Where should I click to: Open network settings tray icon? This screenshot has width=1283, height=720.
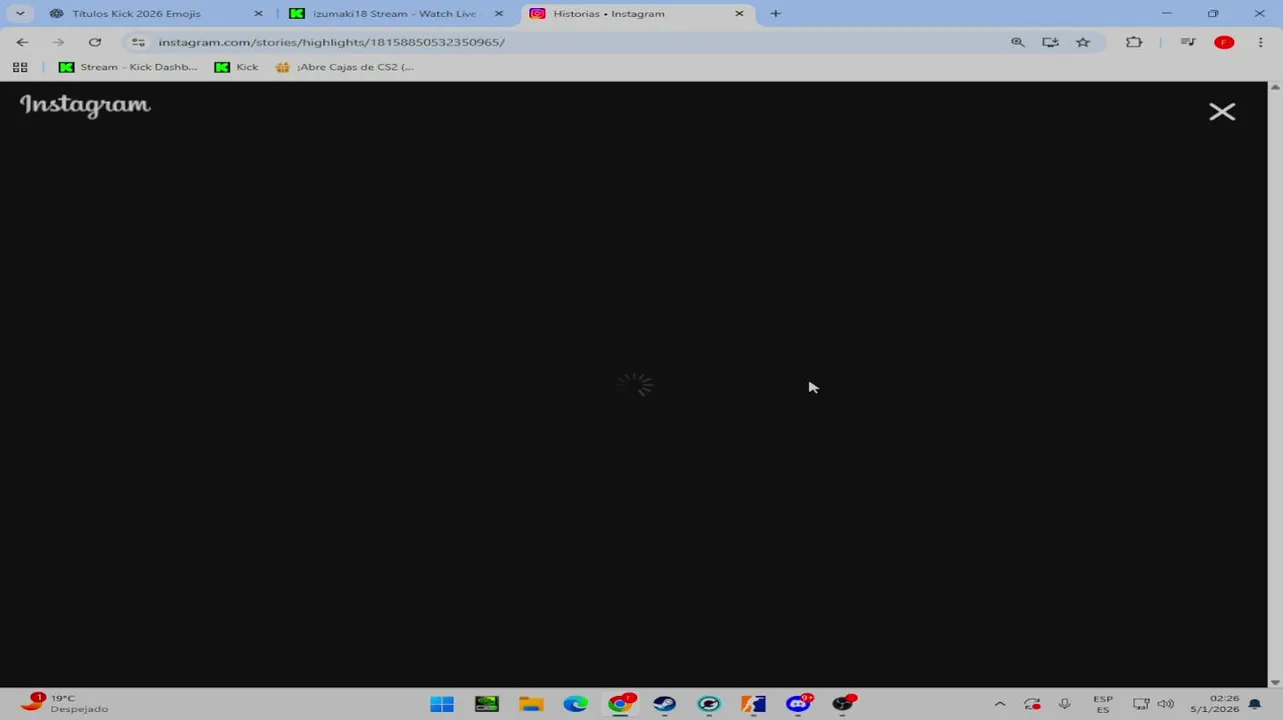pos(1141,704)
